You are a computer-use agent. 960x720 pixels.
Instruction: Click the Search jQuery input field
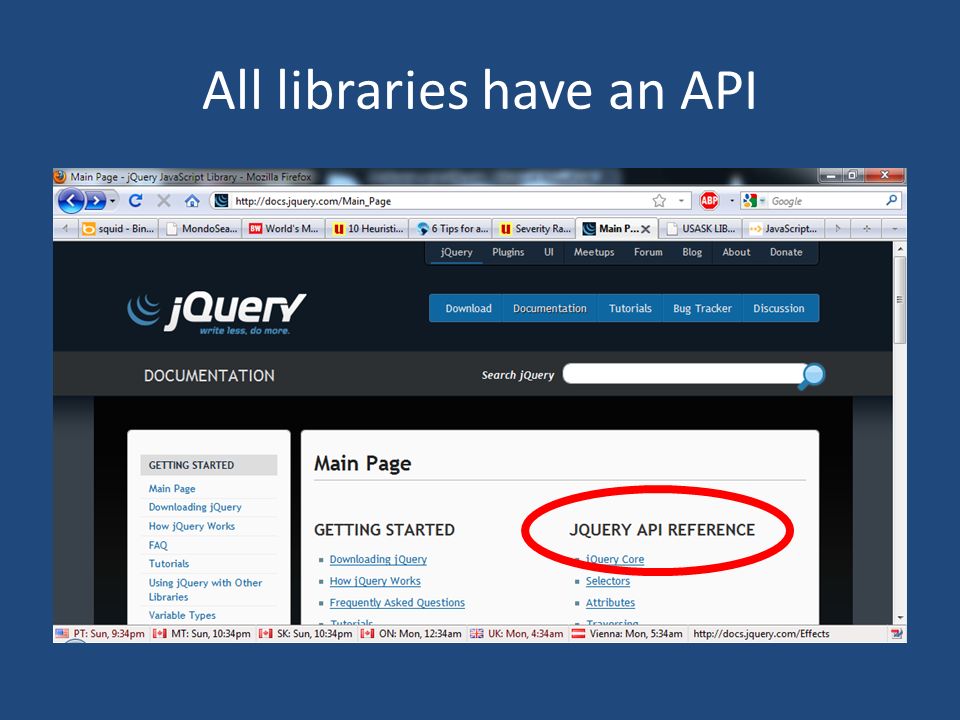(683, 374)
